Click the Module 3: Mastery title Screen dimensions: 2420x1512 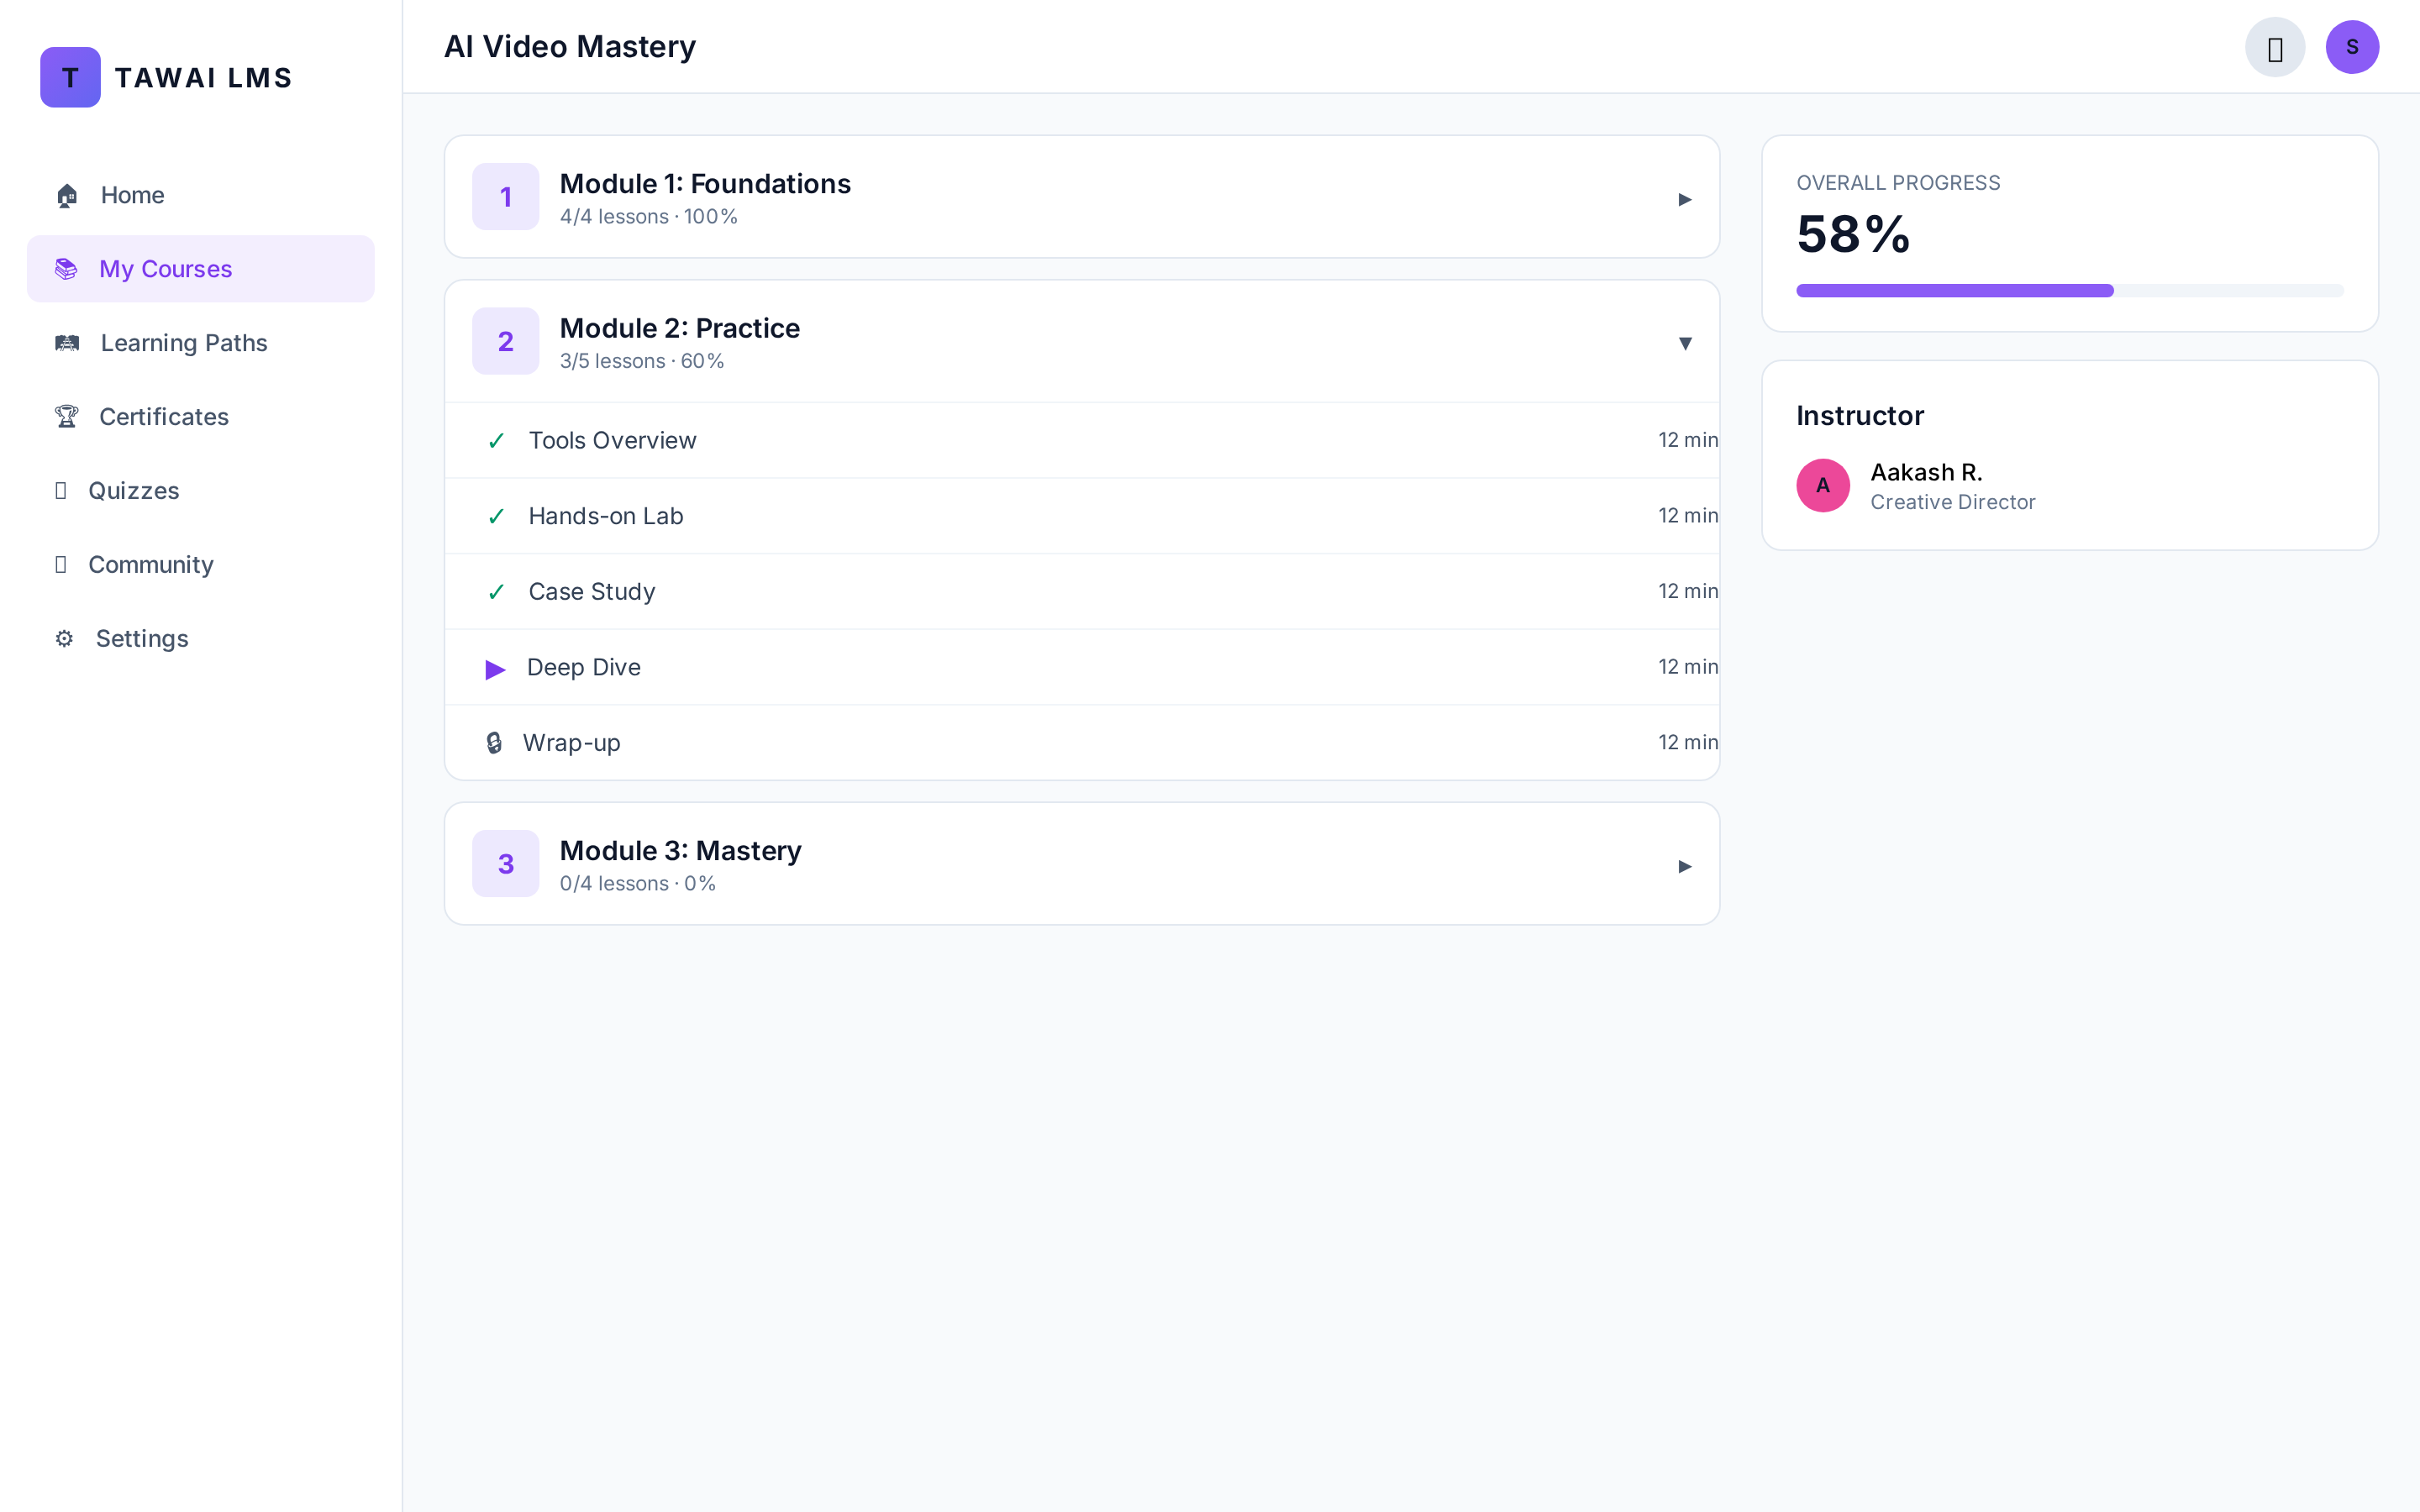[x=681, y=851]
